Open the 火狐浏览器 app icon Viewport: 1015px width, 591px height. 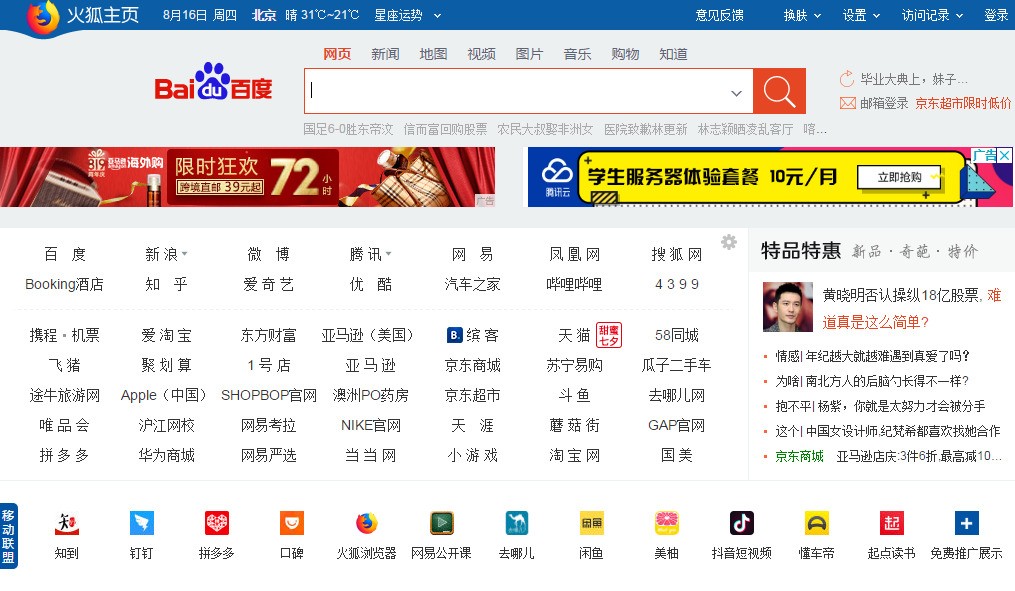click(366, 524)
